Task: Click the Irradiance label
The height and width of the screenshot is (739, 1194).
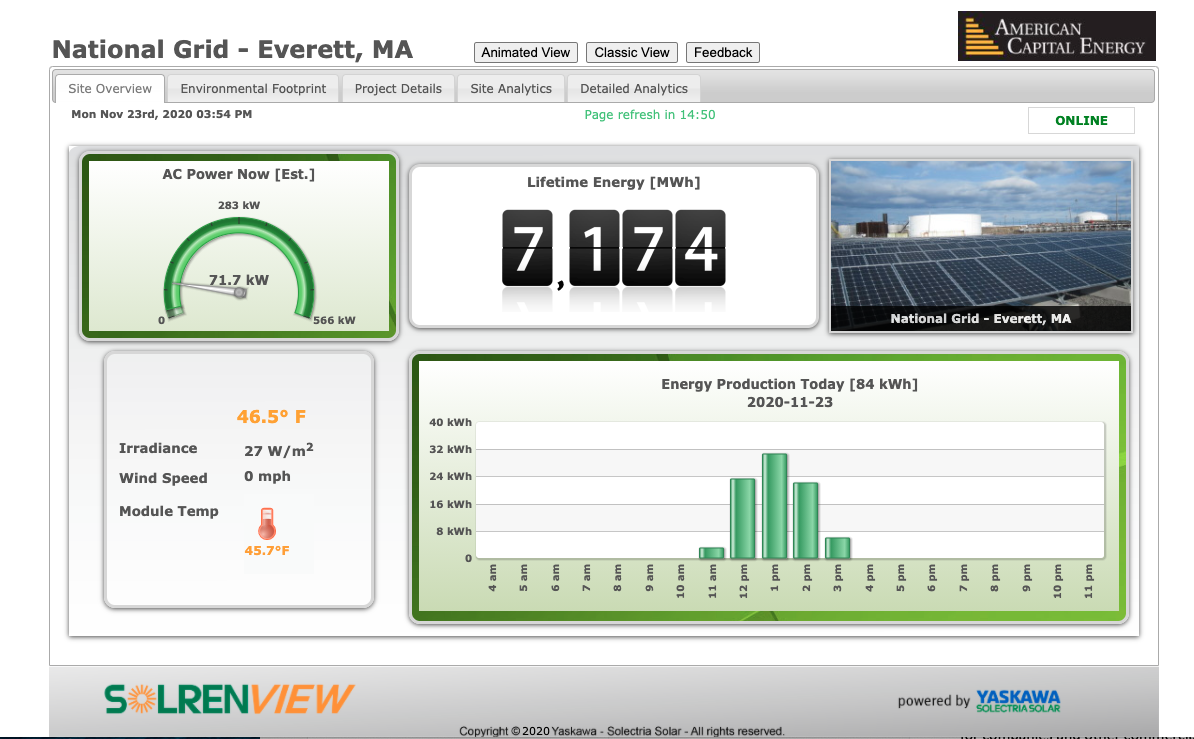Action: coord(158,448)
